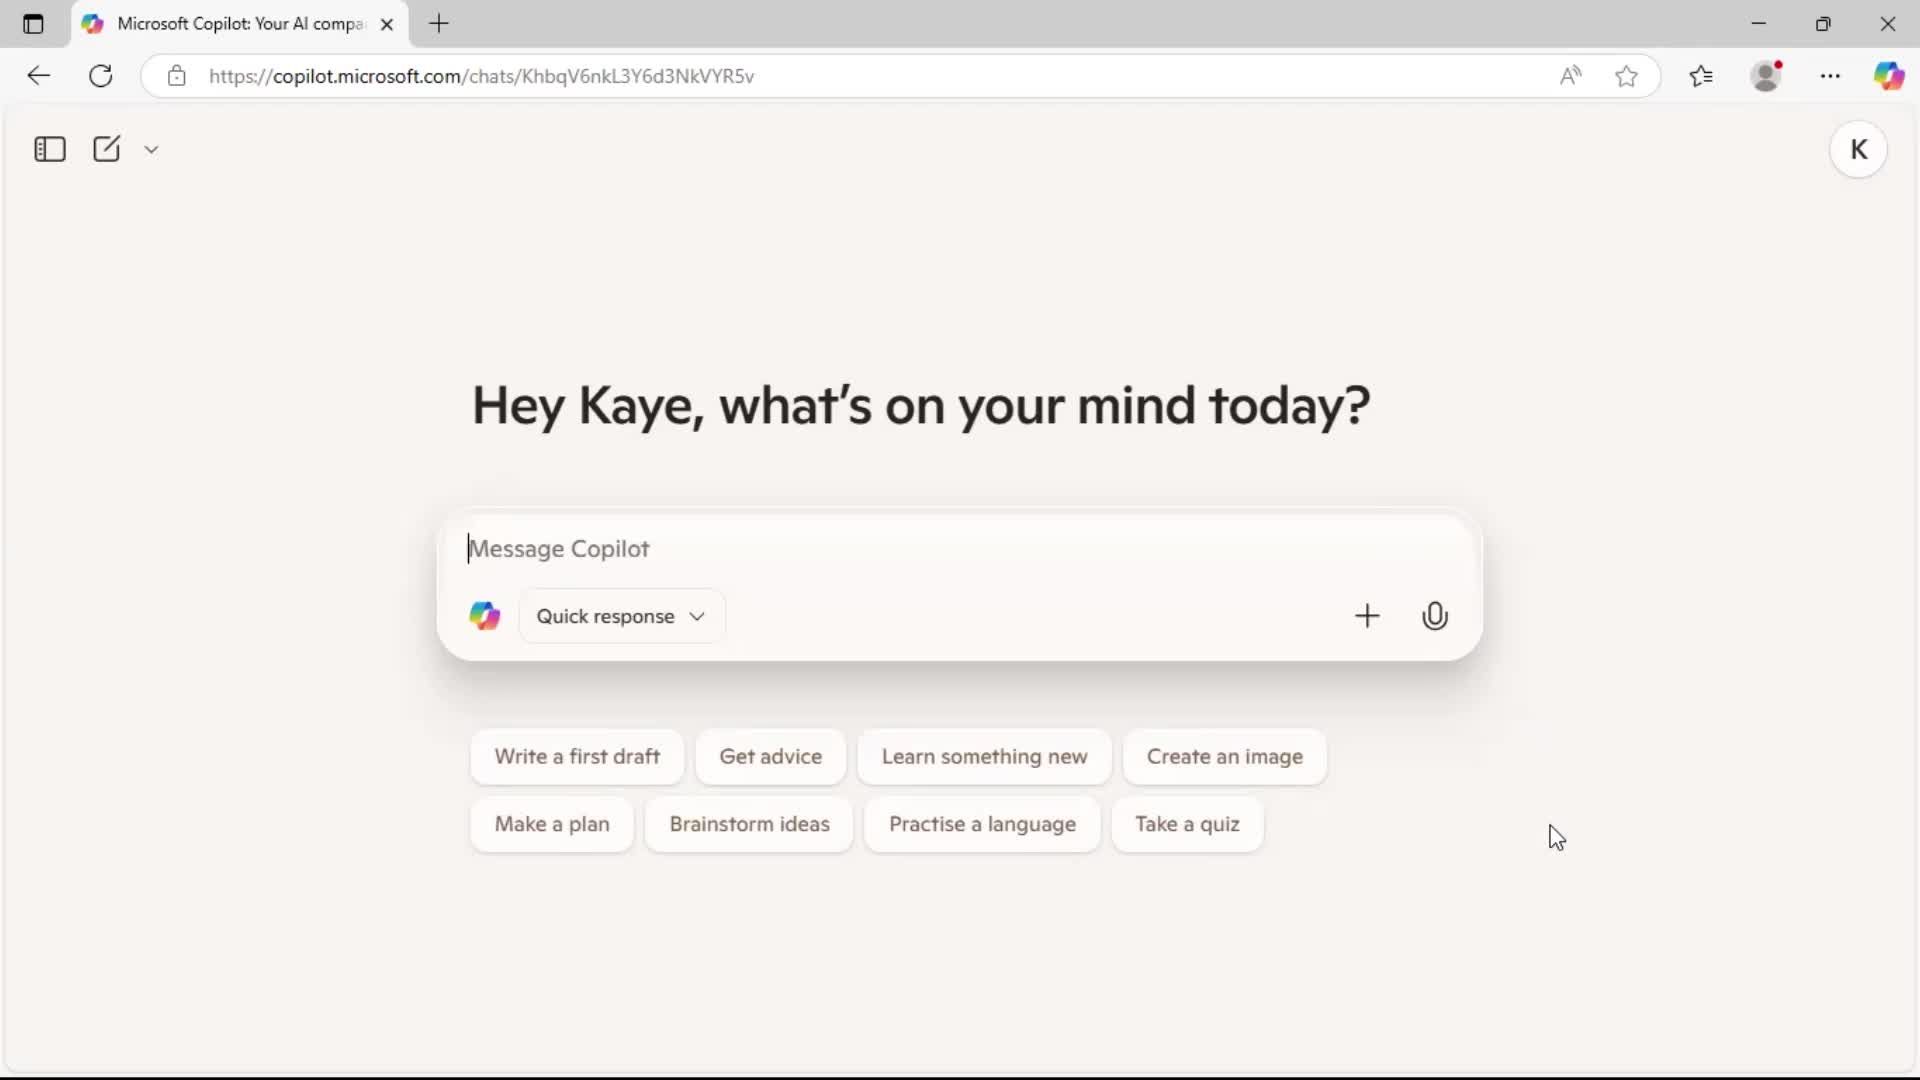This screenshot has height=1080, width=1920.
Task: Open the conversations sidebar panel
Action: point(49,149)
